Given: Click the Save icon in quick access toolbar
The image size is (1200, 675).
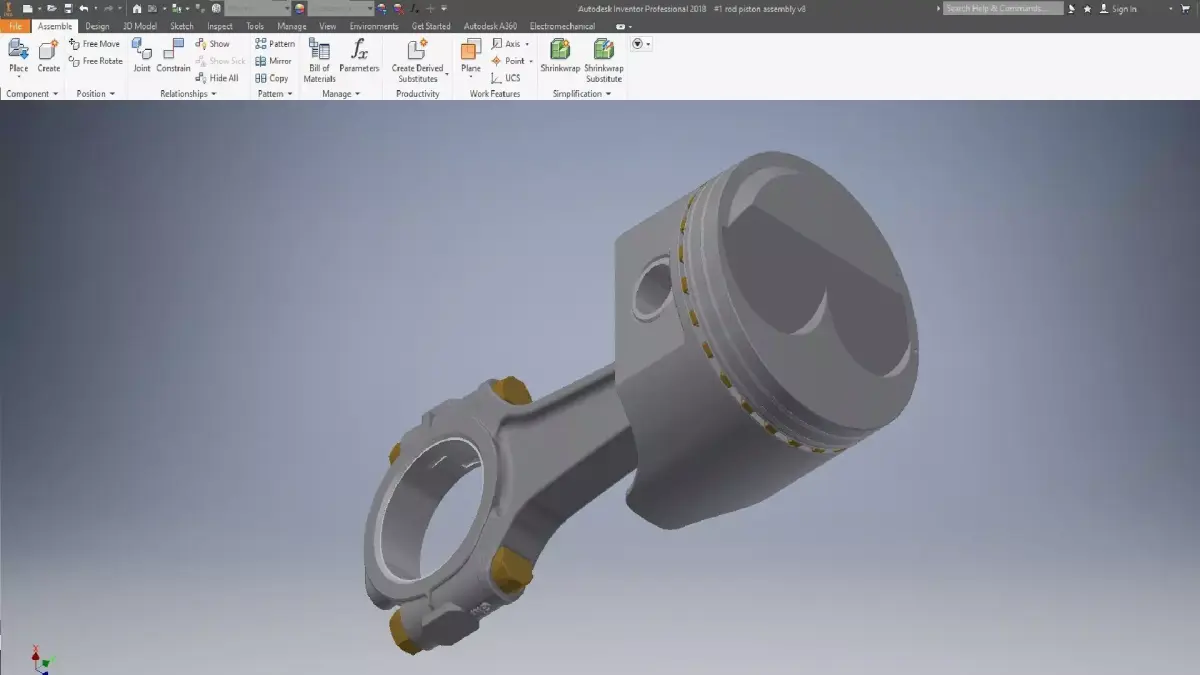Looking at the screenshot, I should click(68, 9).
